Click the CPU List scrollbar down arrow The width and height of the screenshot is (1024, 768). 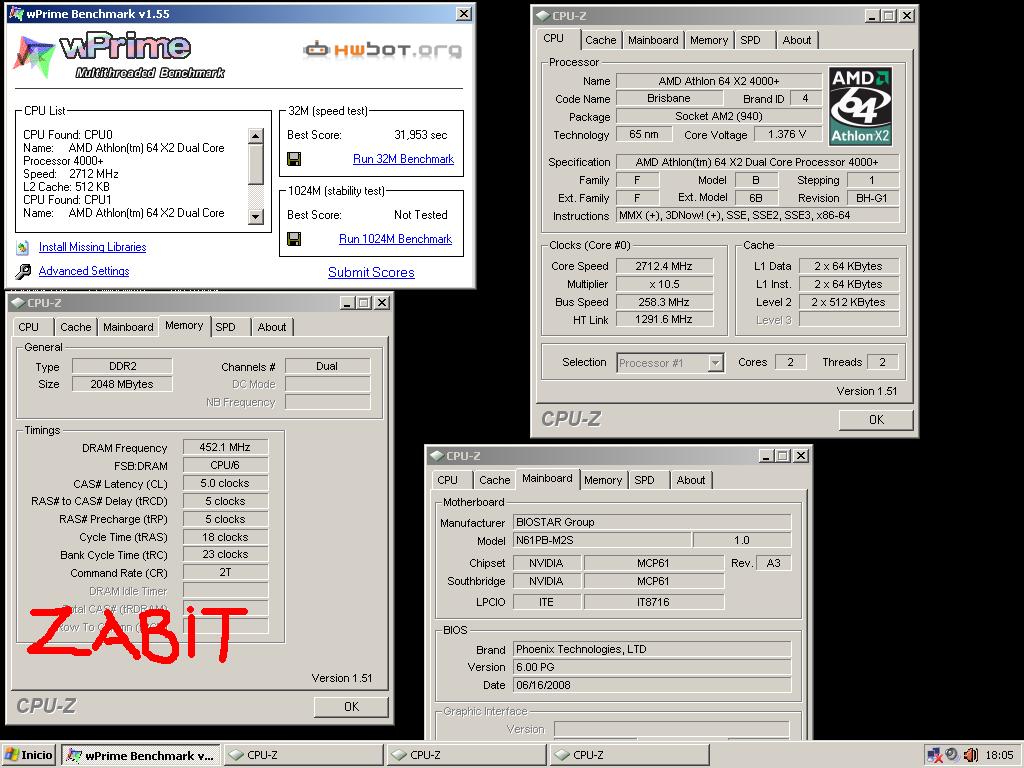pos(256,217)
